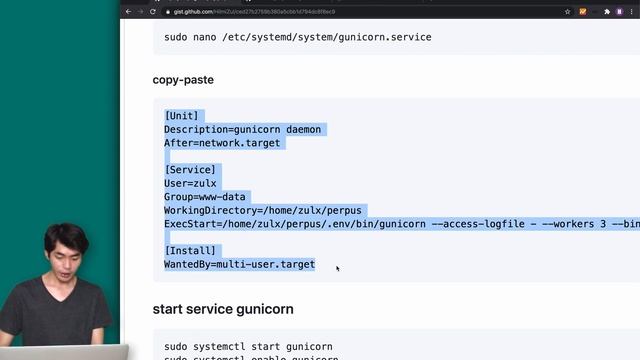Open the Chrome three-dot menu

[631, 12]
